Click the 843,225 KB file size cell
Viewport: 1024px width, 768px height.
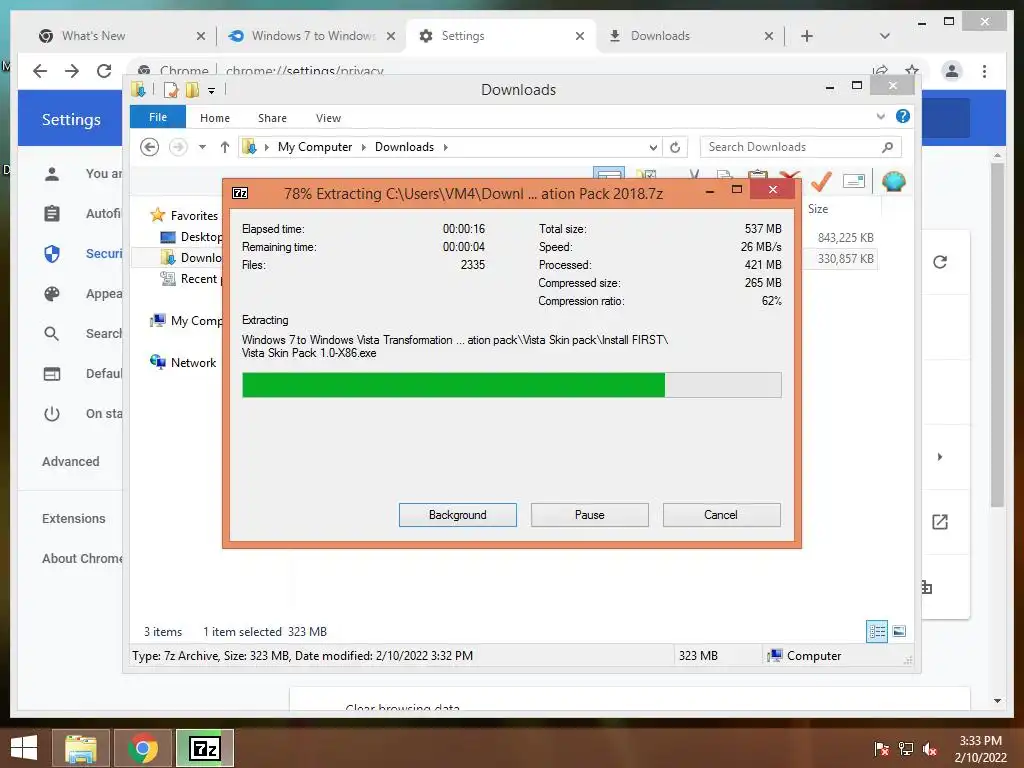coord(845,238)
